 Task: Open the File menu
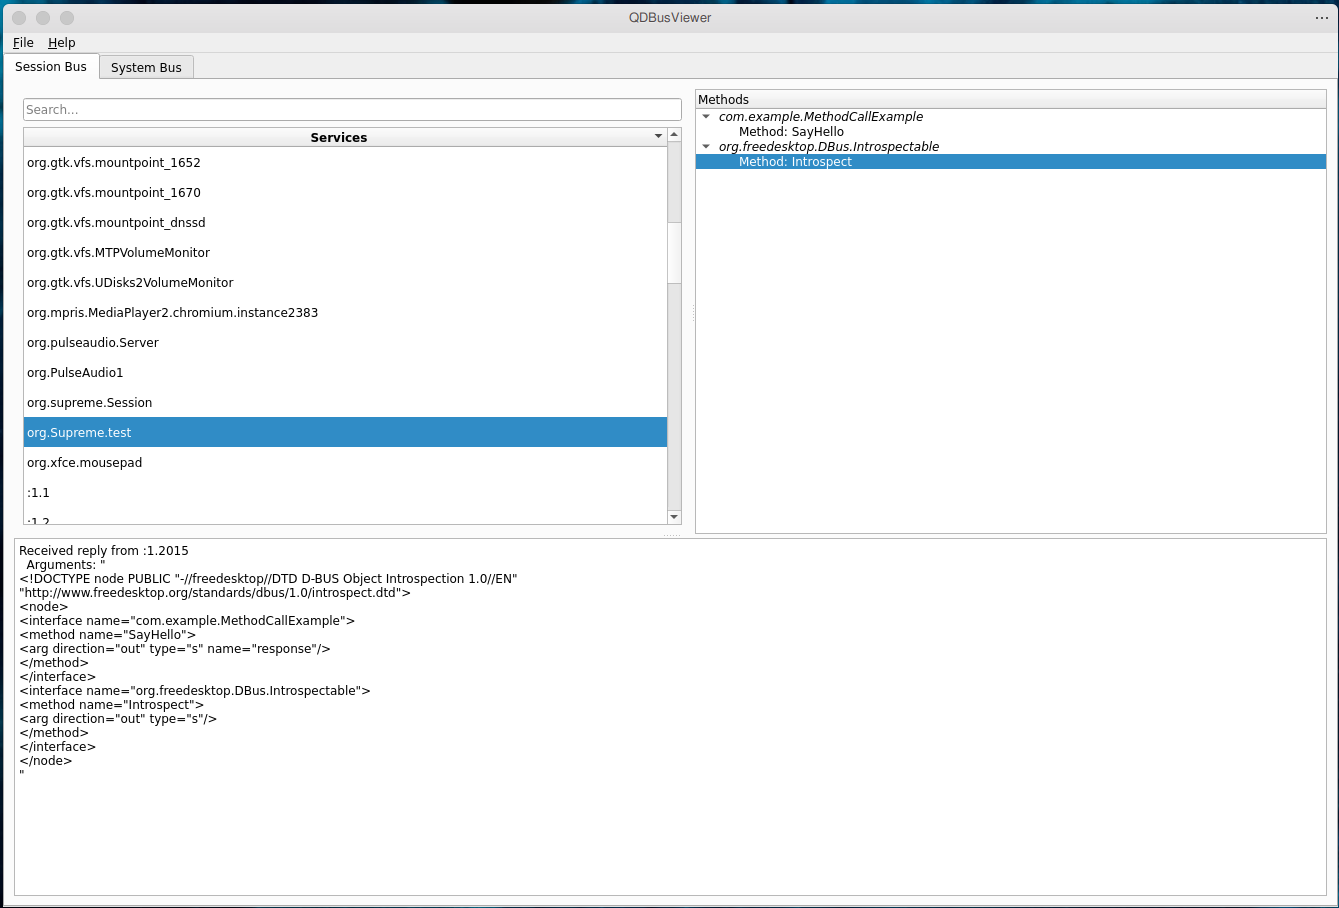pyautogui.click(x=23, y=43)
